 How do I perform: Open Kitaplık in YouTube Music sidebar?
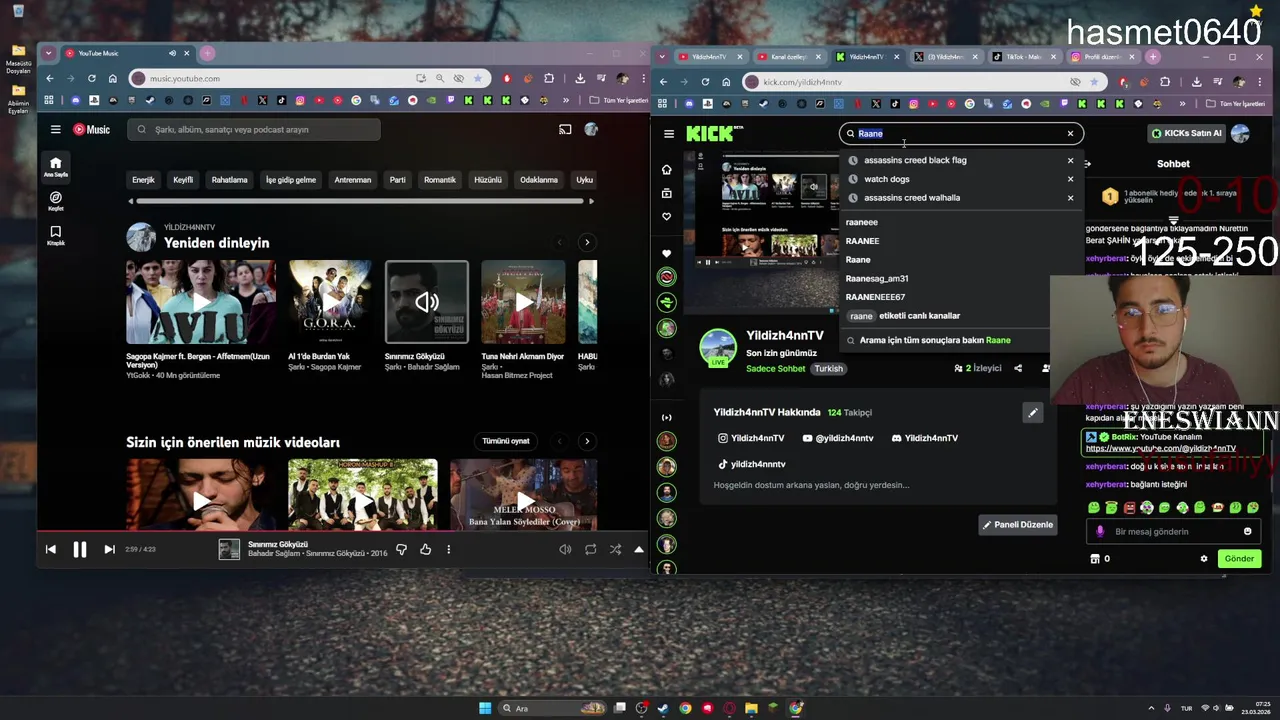coord(56,235)
